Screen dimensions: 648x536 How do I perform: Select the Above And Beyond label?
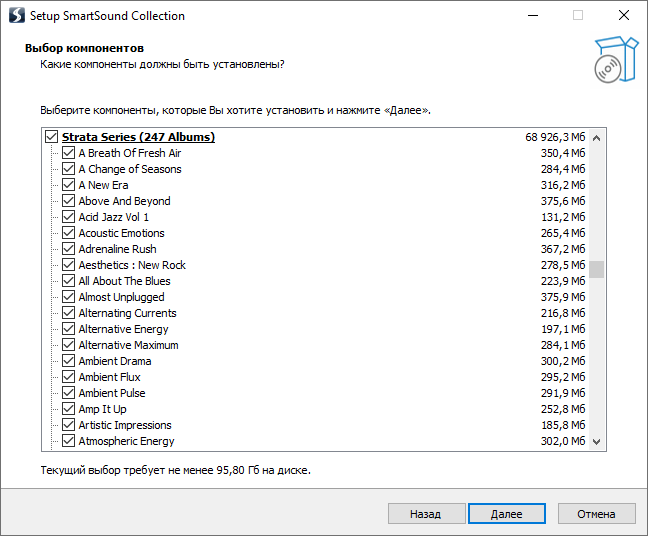(124, 201)
